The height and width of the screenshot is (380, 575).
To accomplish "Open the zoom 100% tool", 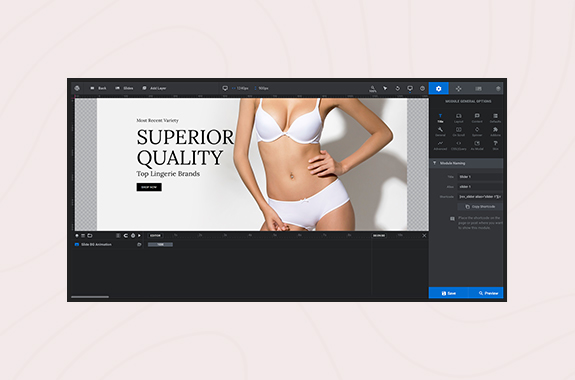I will [373, 88].
